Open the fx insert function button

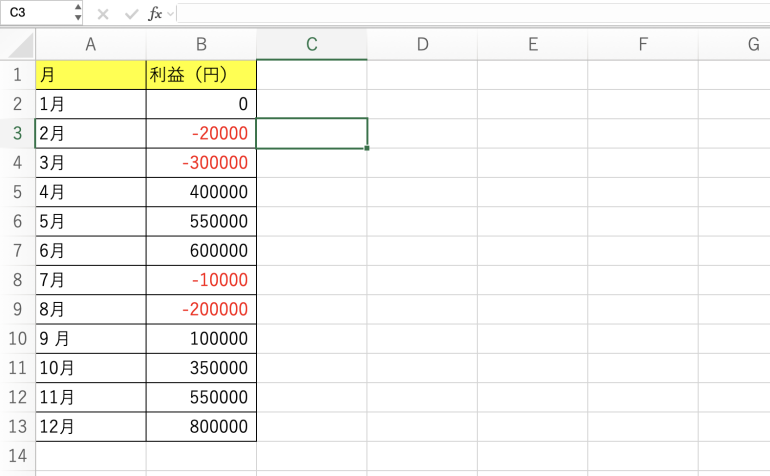coord(155,14)
